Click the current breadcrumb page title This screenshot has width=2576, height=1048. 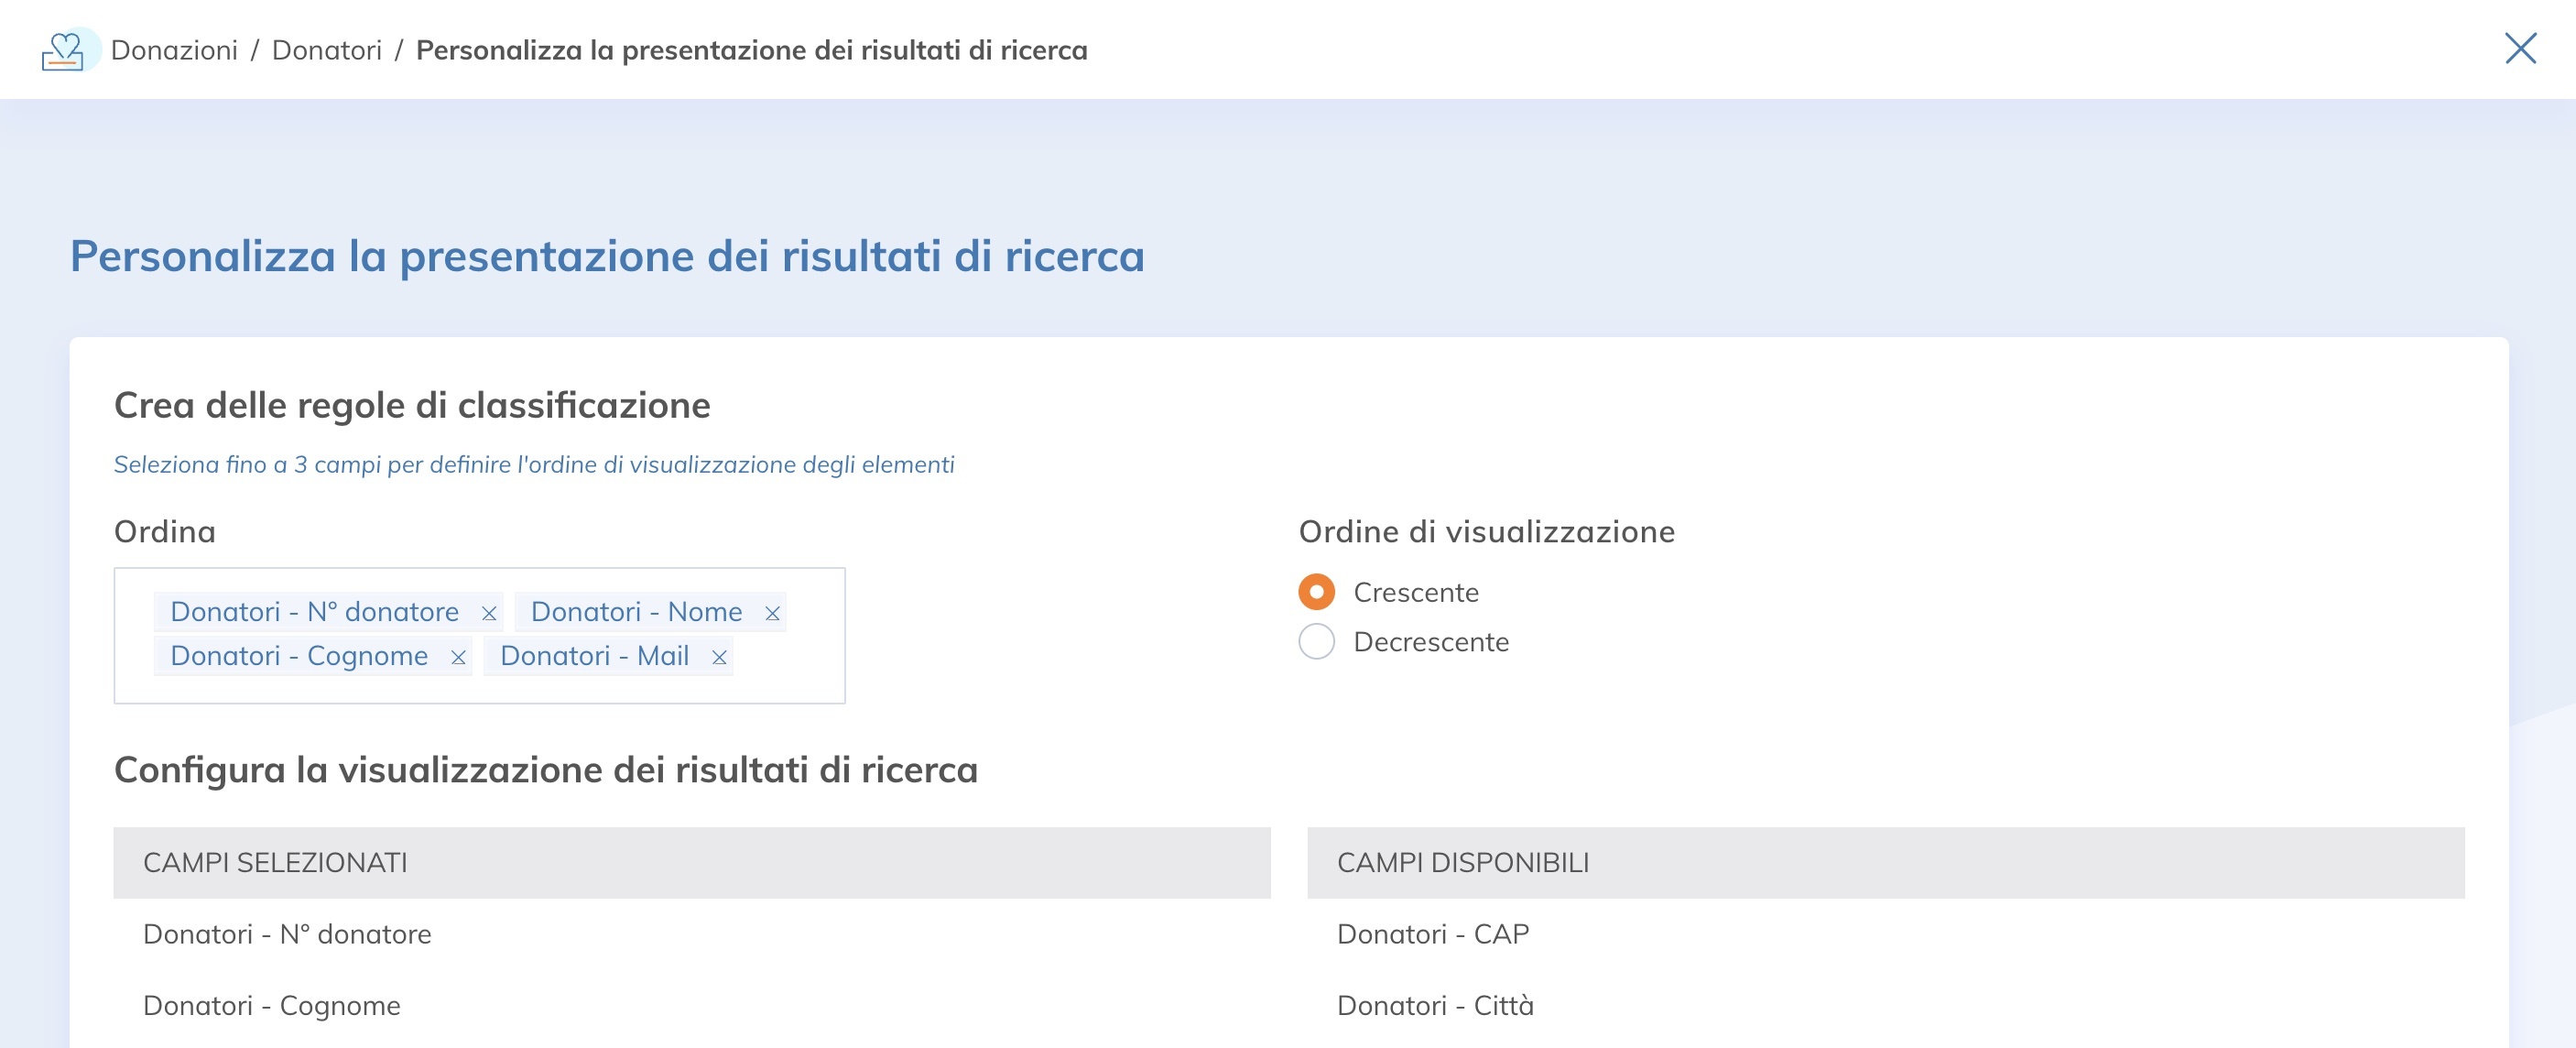(x=752, y=49)
